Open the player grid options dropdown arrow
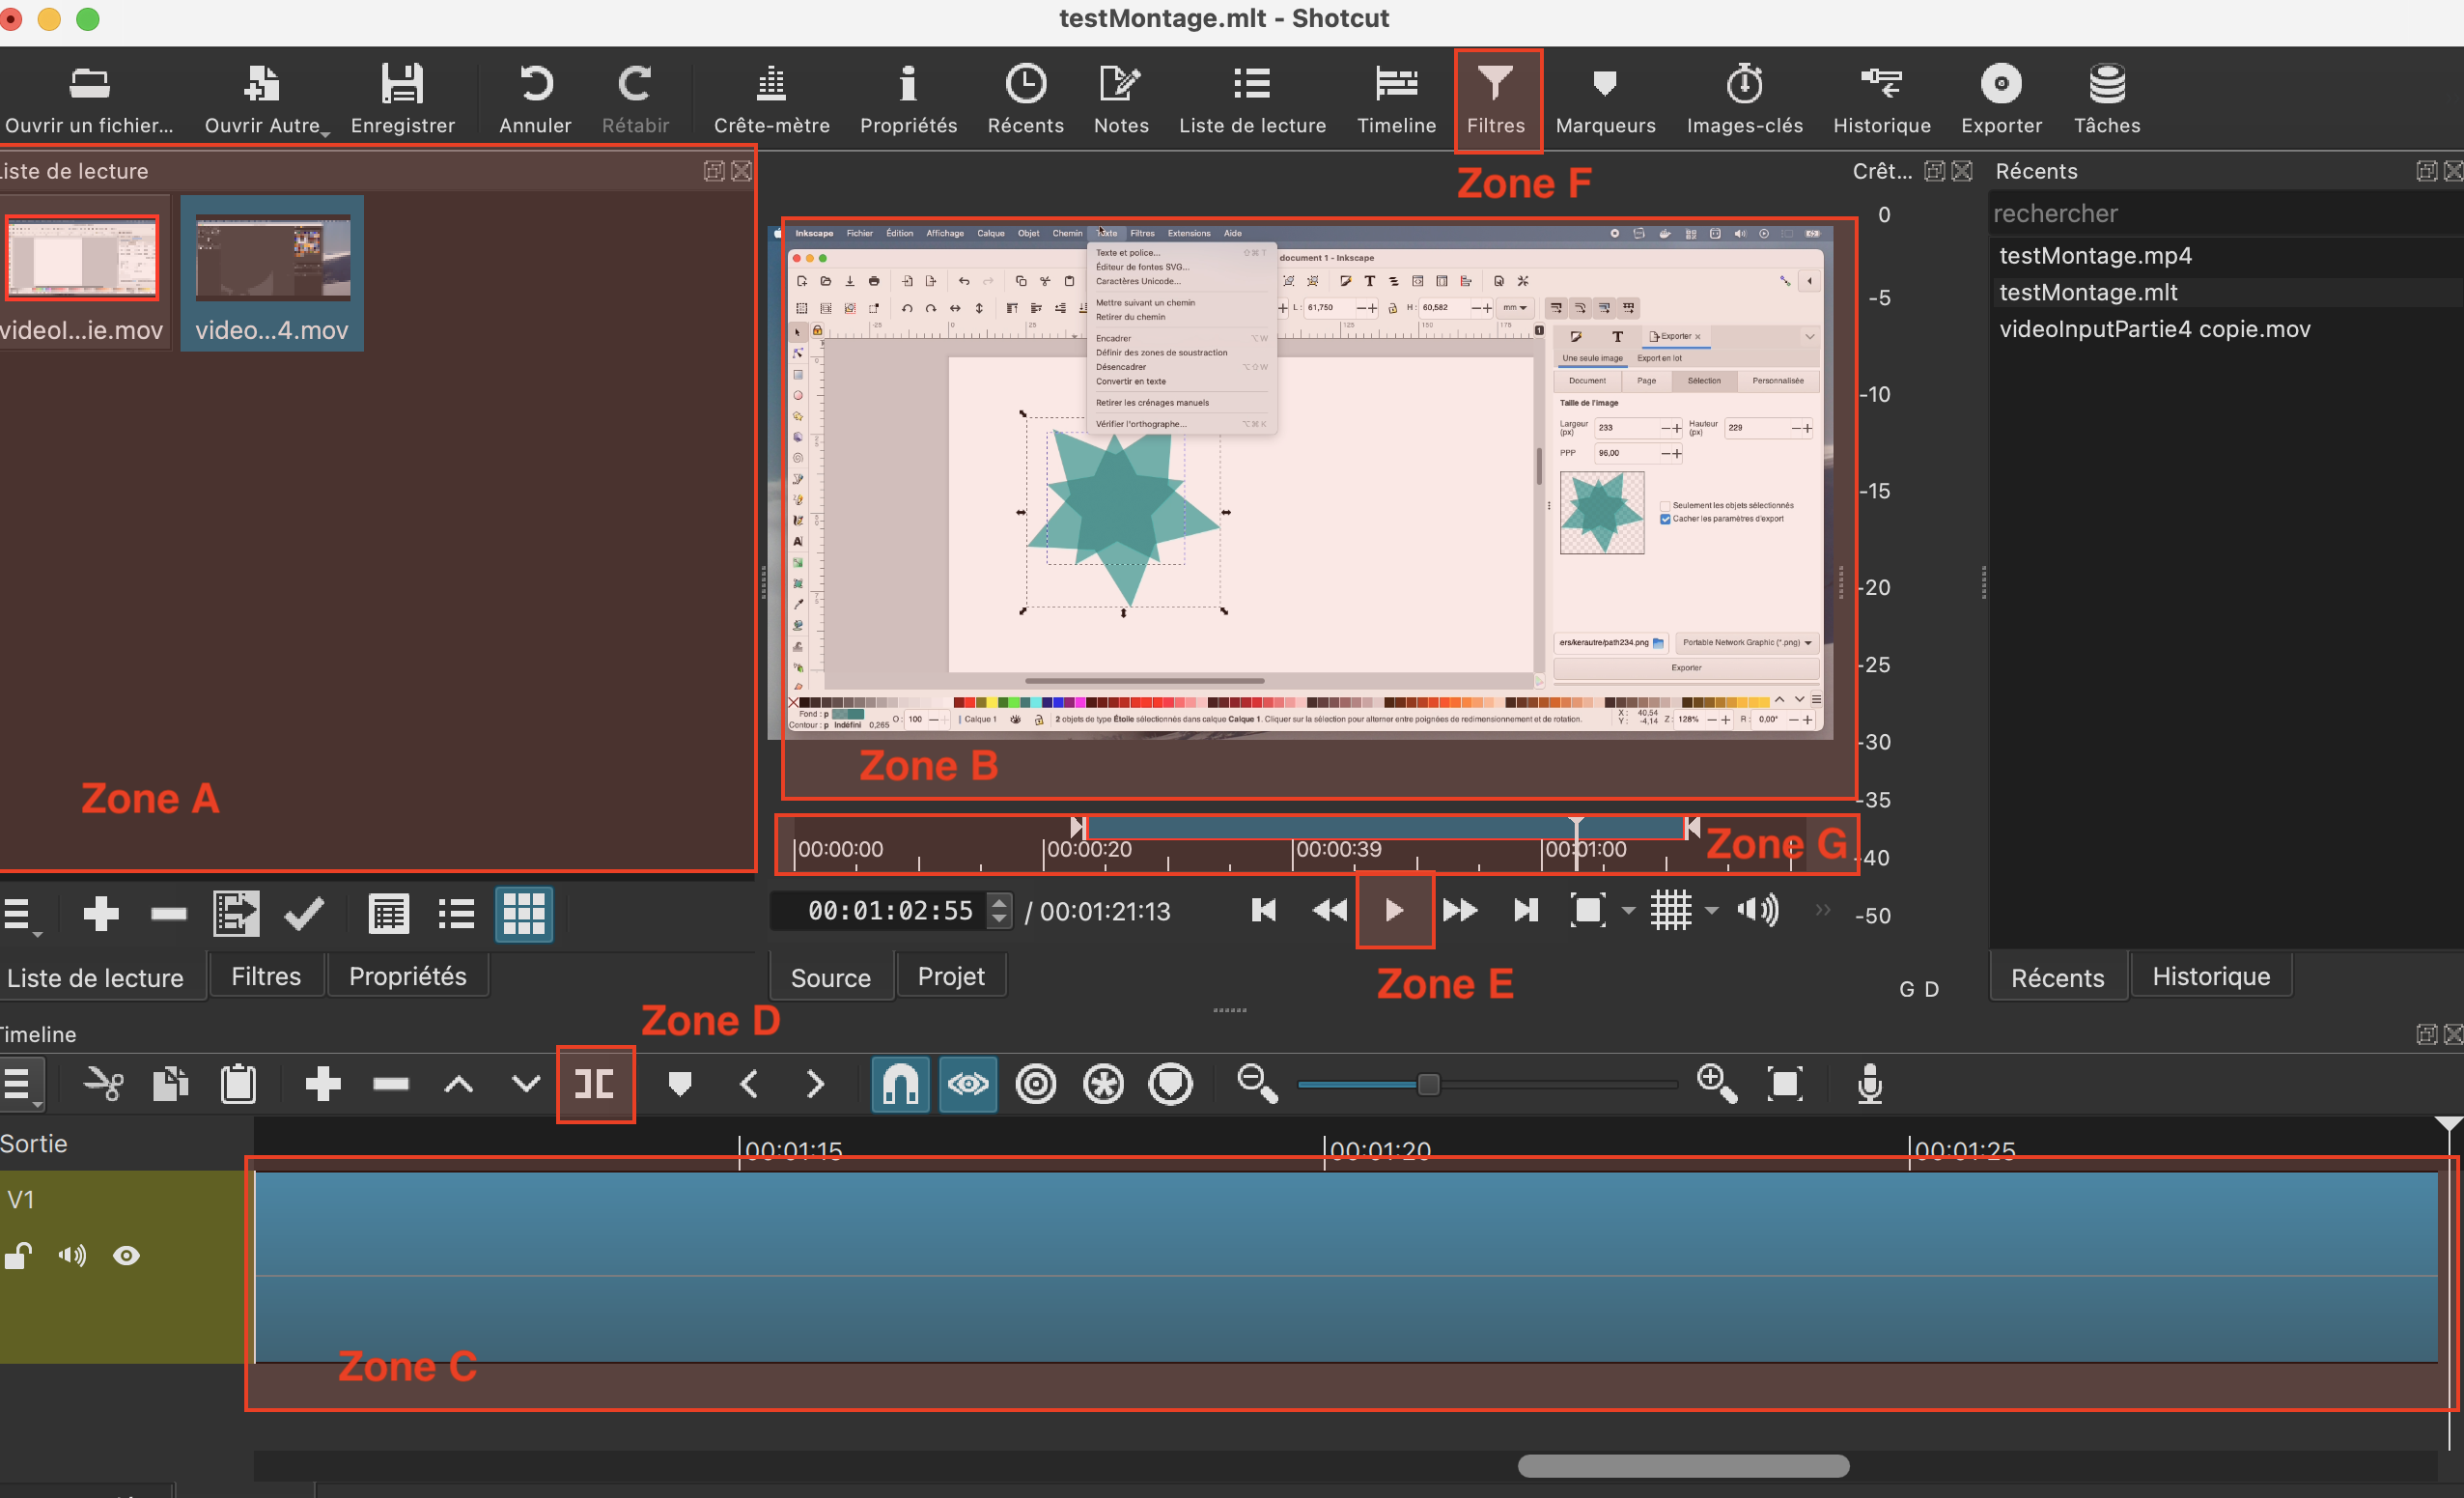The image size is (2464, 1498). pos(1712,911)
